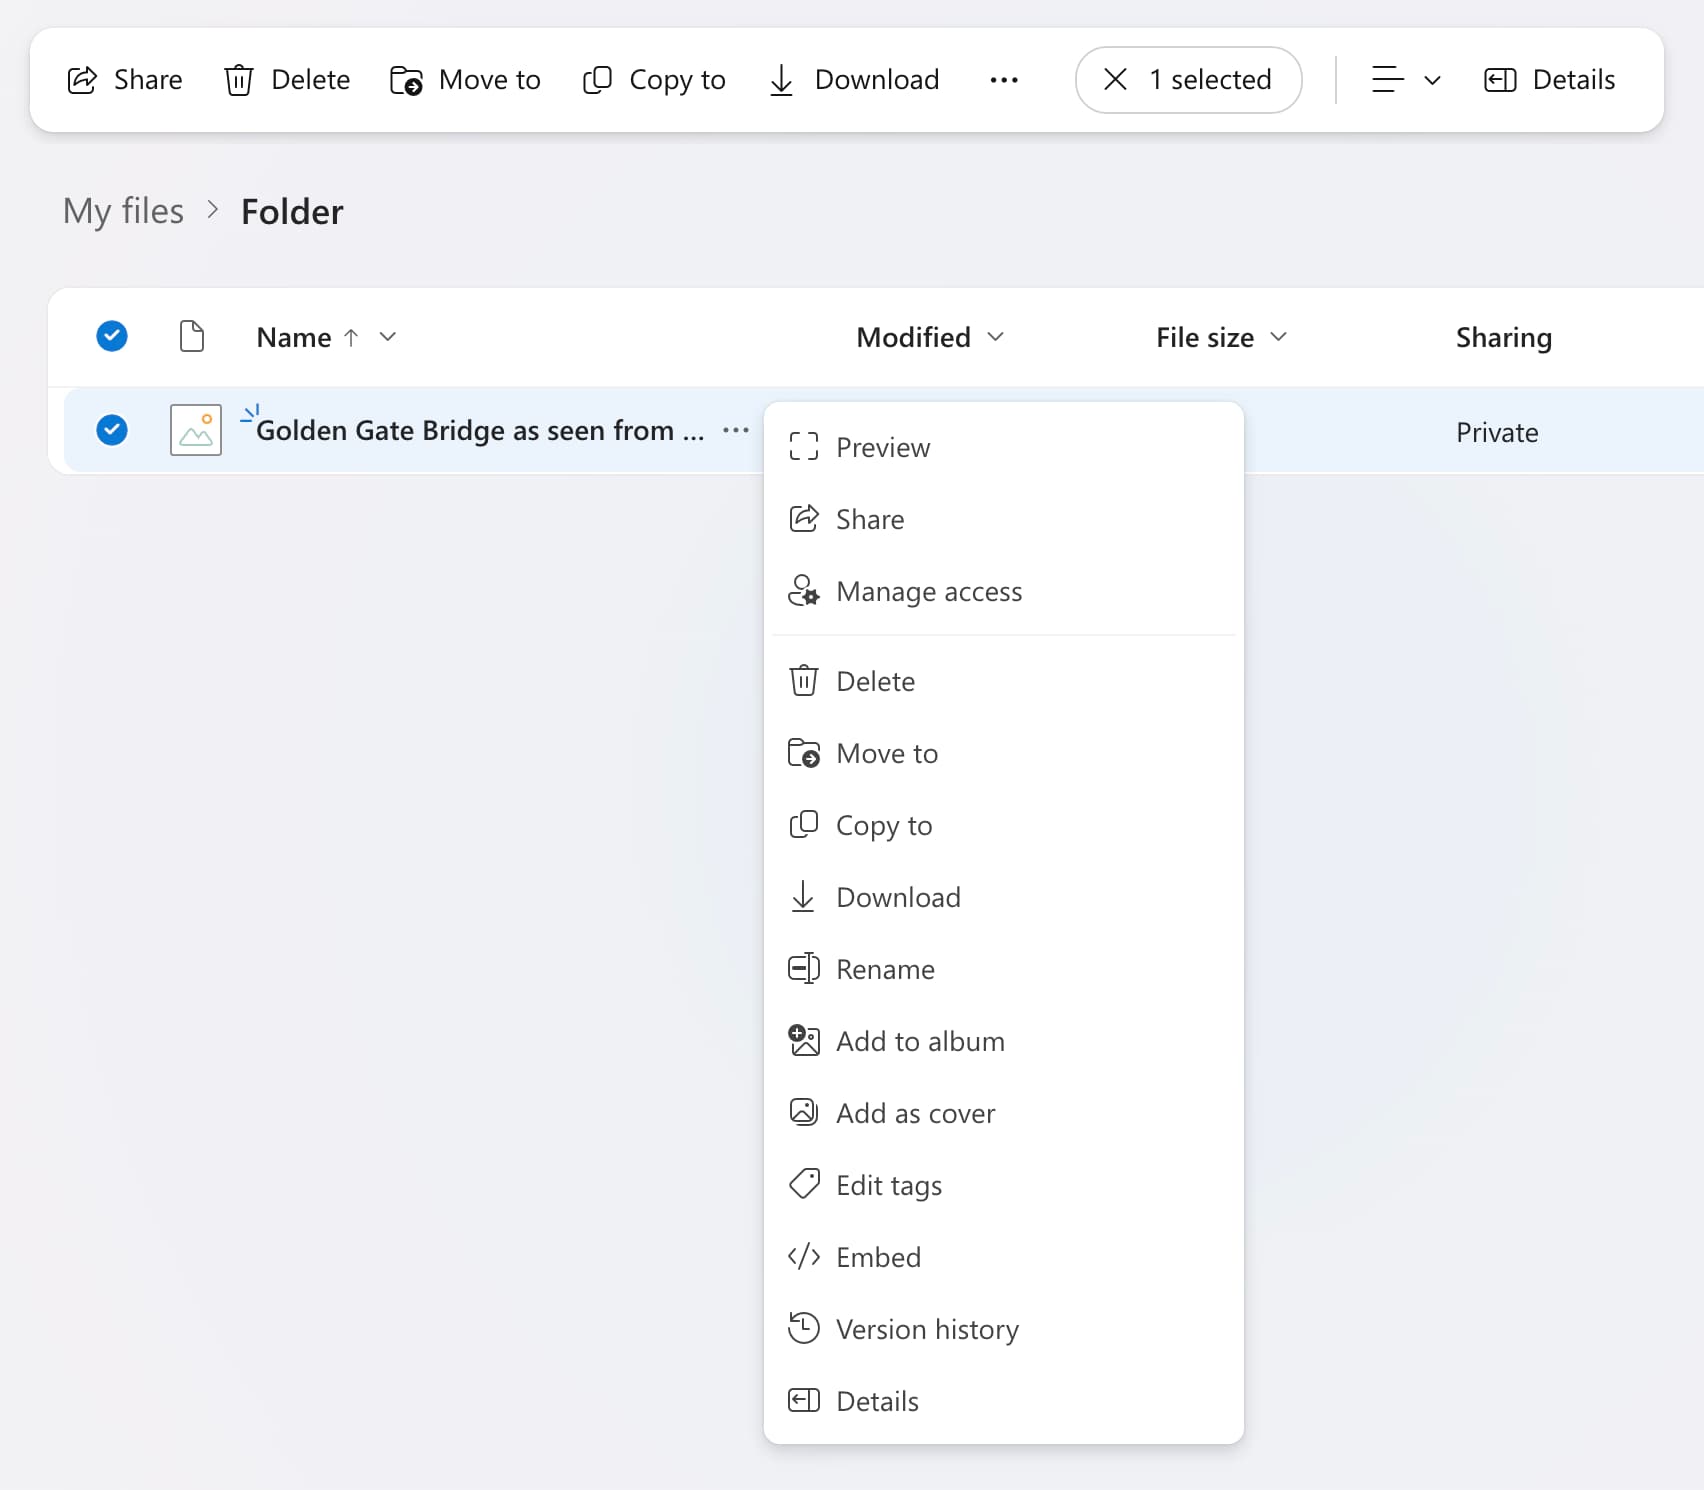The height and width of the screenshot is (1490, 1704).
Task: Click the Copy to icon in the toolbar
Action: coord(597,80)
